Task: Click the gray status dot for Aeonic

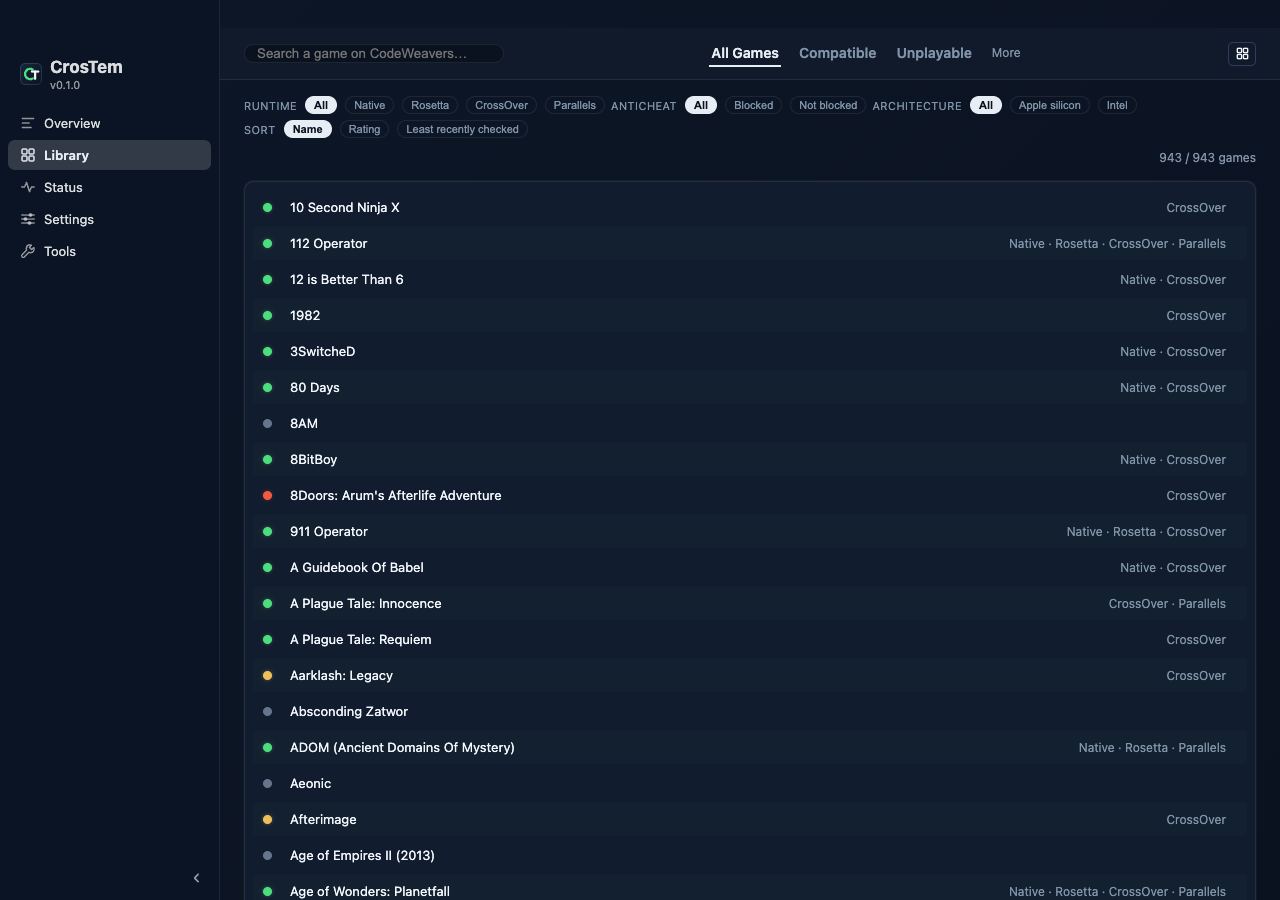Action: tap(267, 784)
